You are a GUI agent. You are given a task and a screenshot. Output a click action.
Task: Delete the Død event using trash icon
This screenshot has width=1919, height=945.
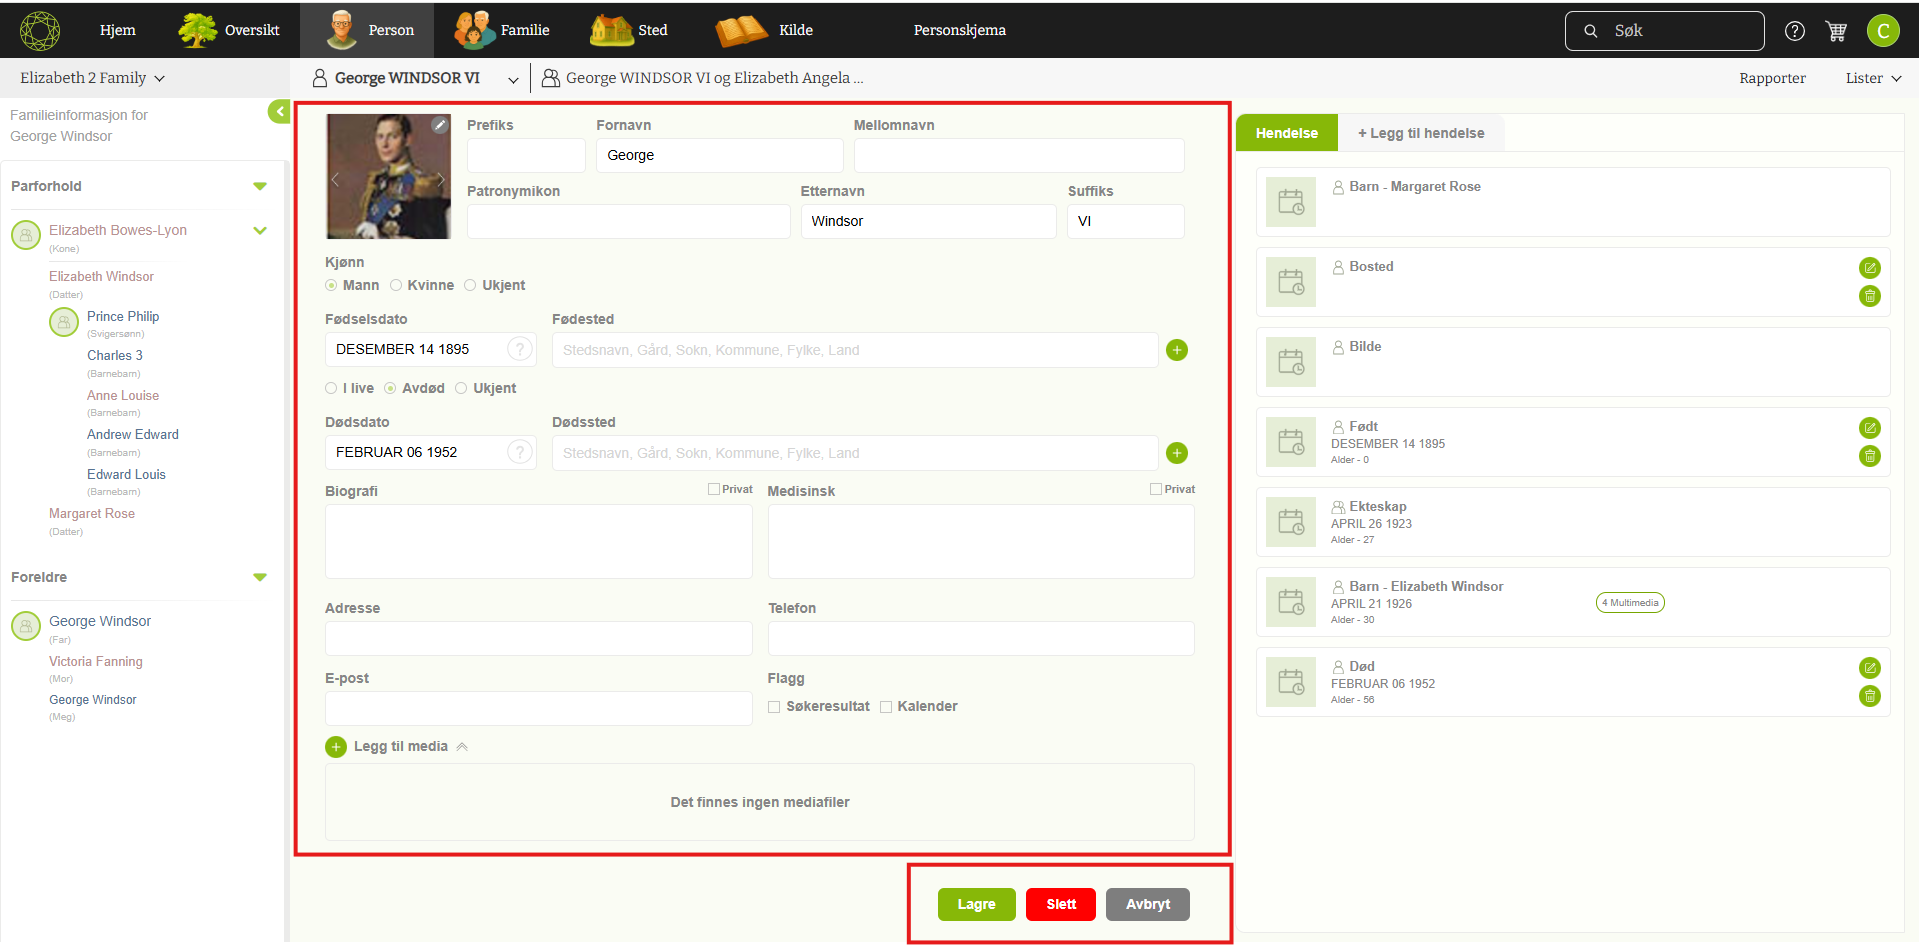(1869, 696)
